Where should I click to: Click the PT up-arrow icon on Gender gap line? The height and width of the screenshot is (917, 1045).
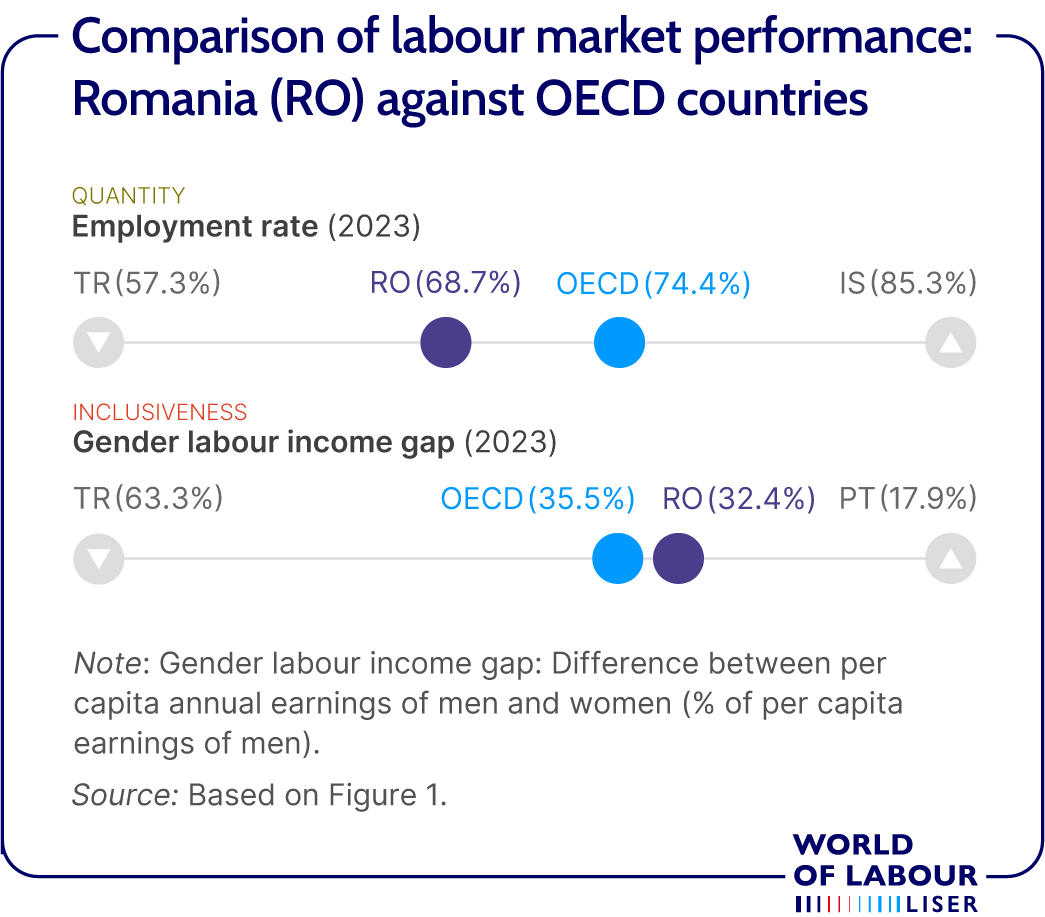click(x=950, y=558)
